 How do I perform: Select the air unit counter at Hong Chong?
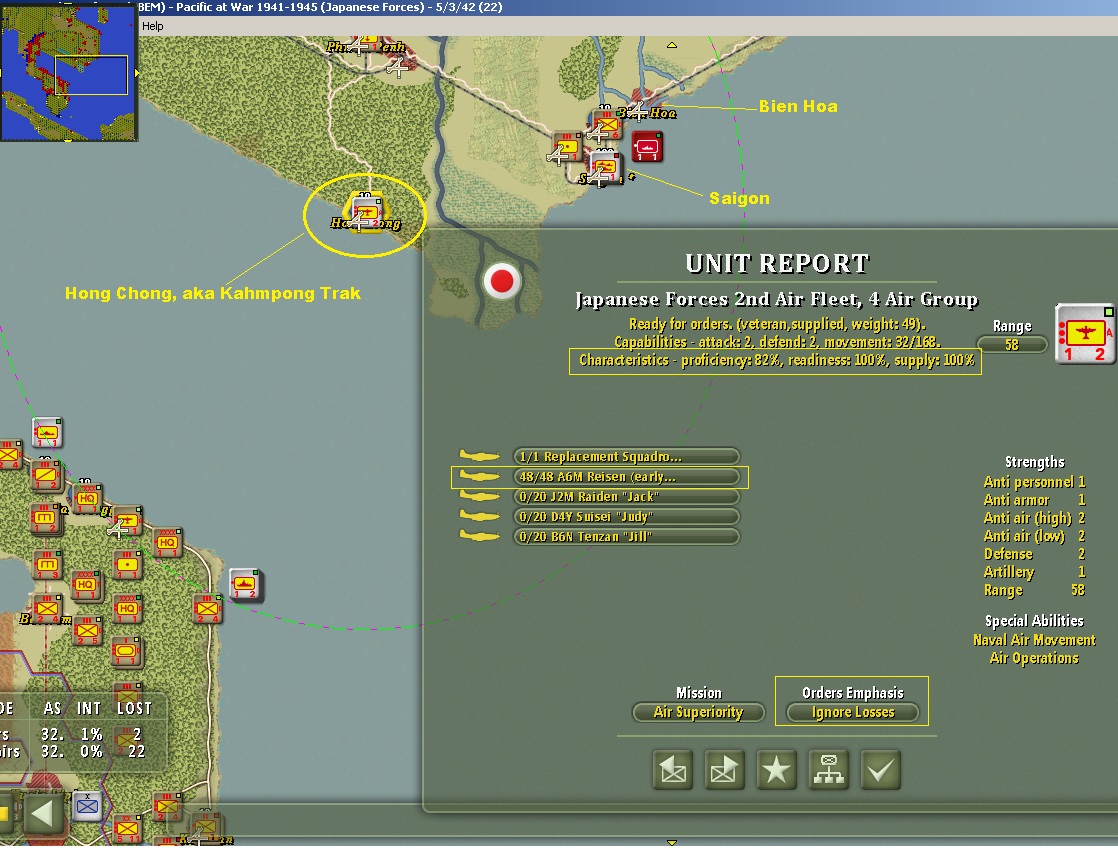pyautogui.click(x=366, y=213)
